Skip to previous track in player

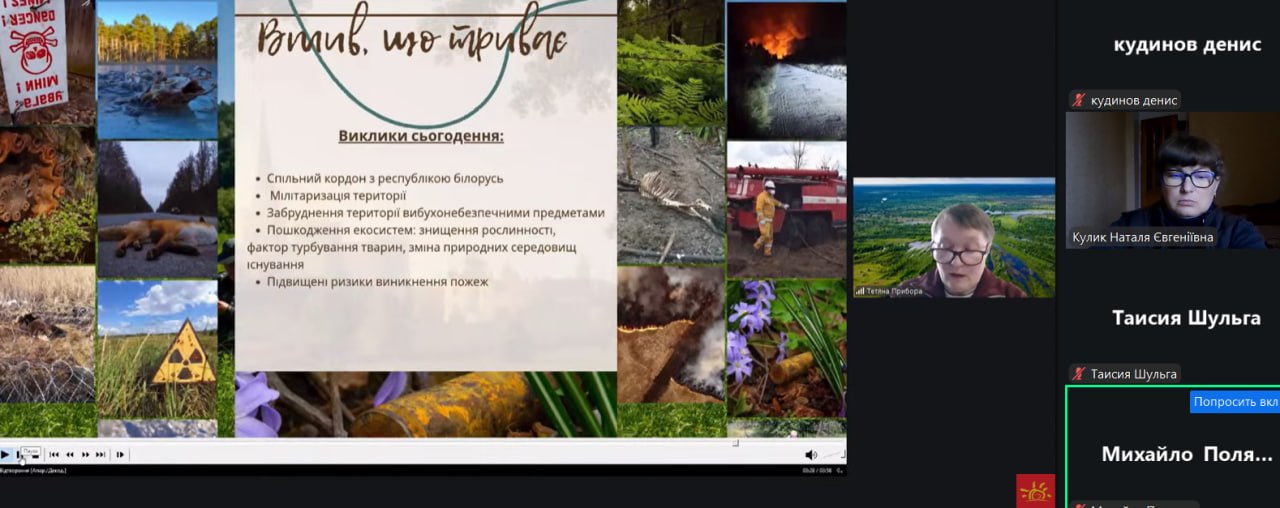pos(54,454)
